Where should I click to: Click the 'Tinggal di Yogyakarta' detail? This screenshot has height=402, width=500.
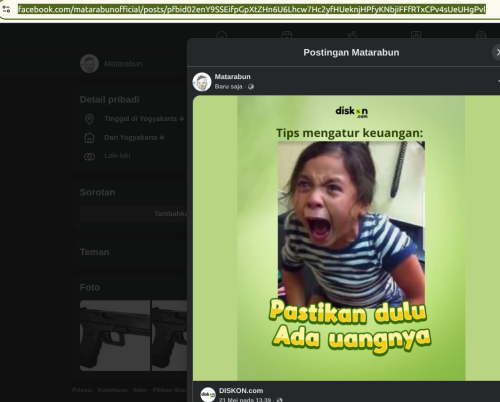[x=140, y=119]
